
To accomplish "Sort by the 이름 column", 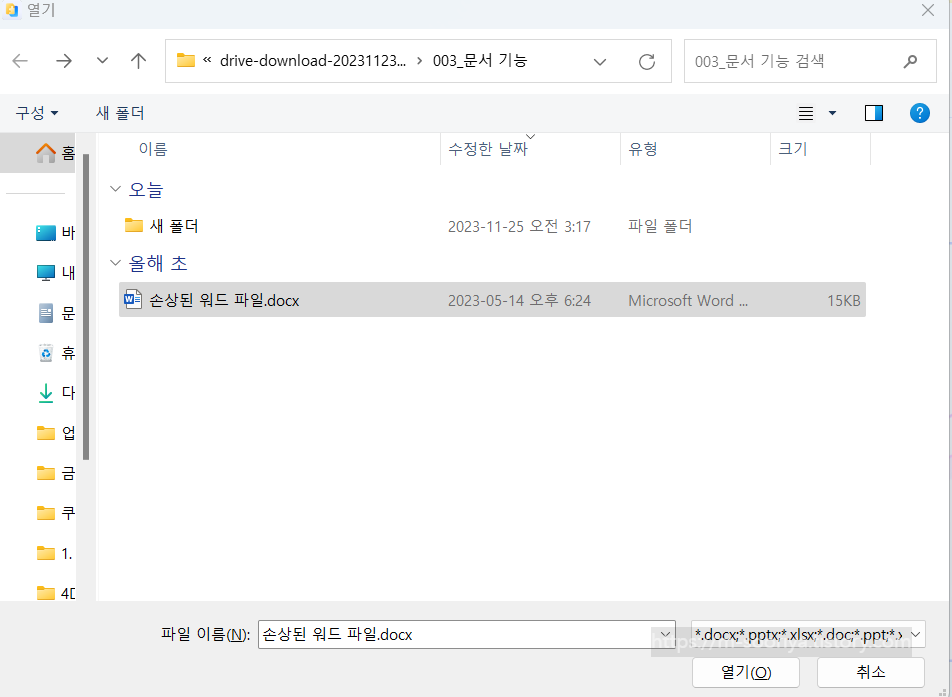I will (x=152, y=149).
